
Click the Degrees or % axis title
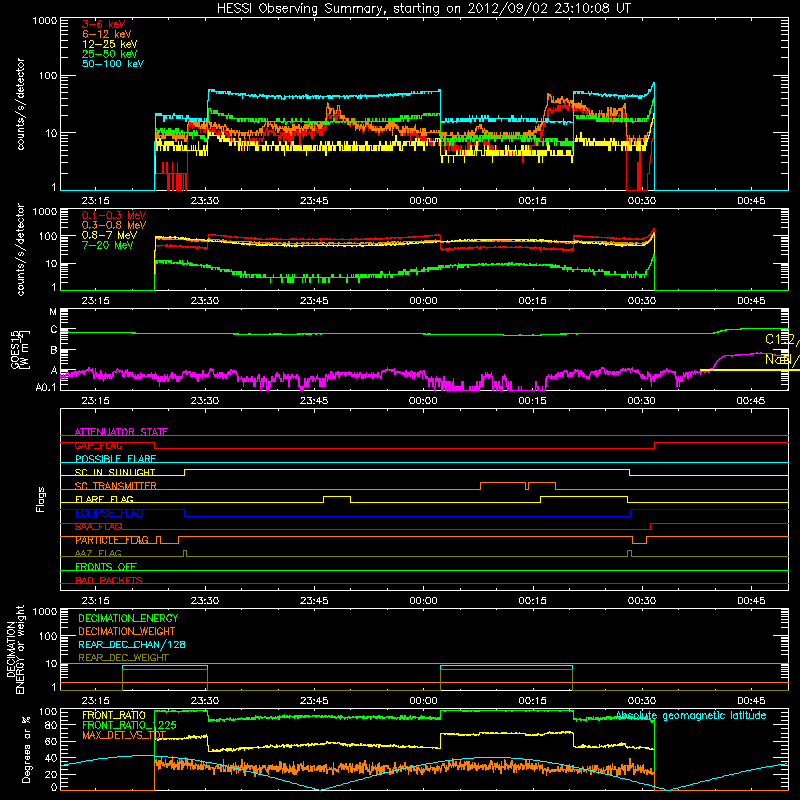coord(26,749)
